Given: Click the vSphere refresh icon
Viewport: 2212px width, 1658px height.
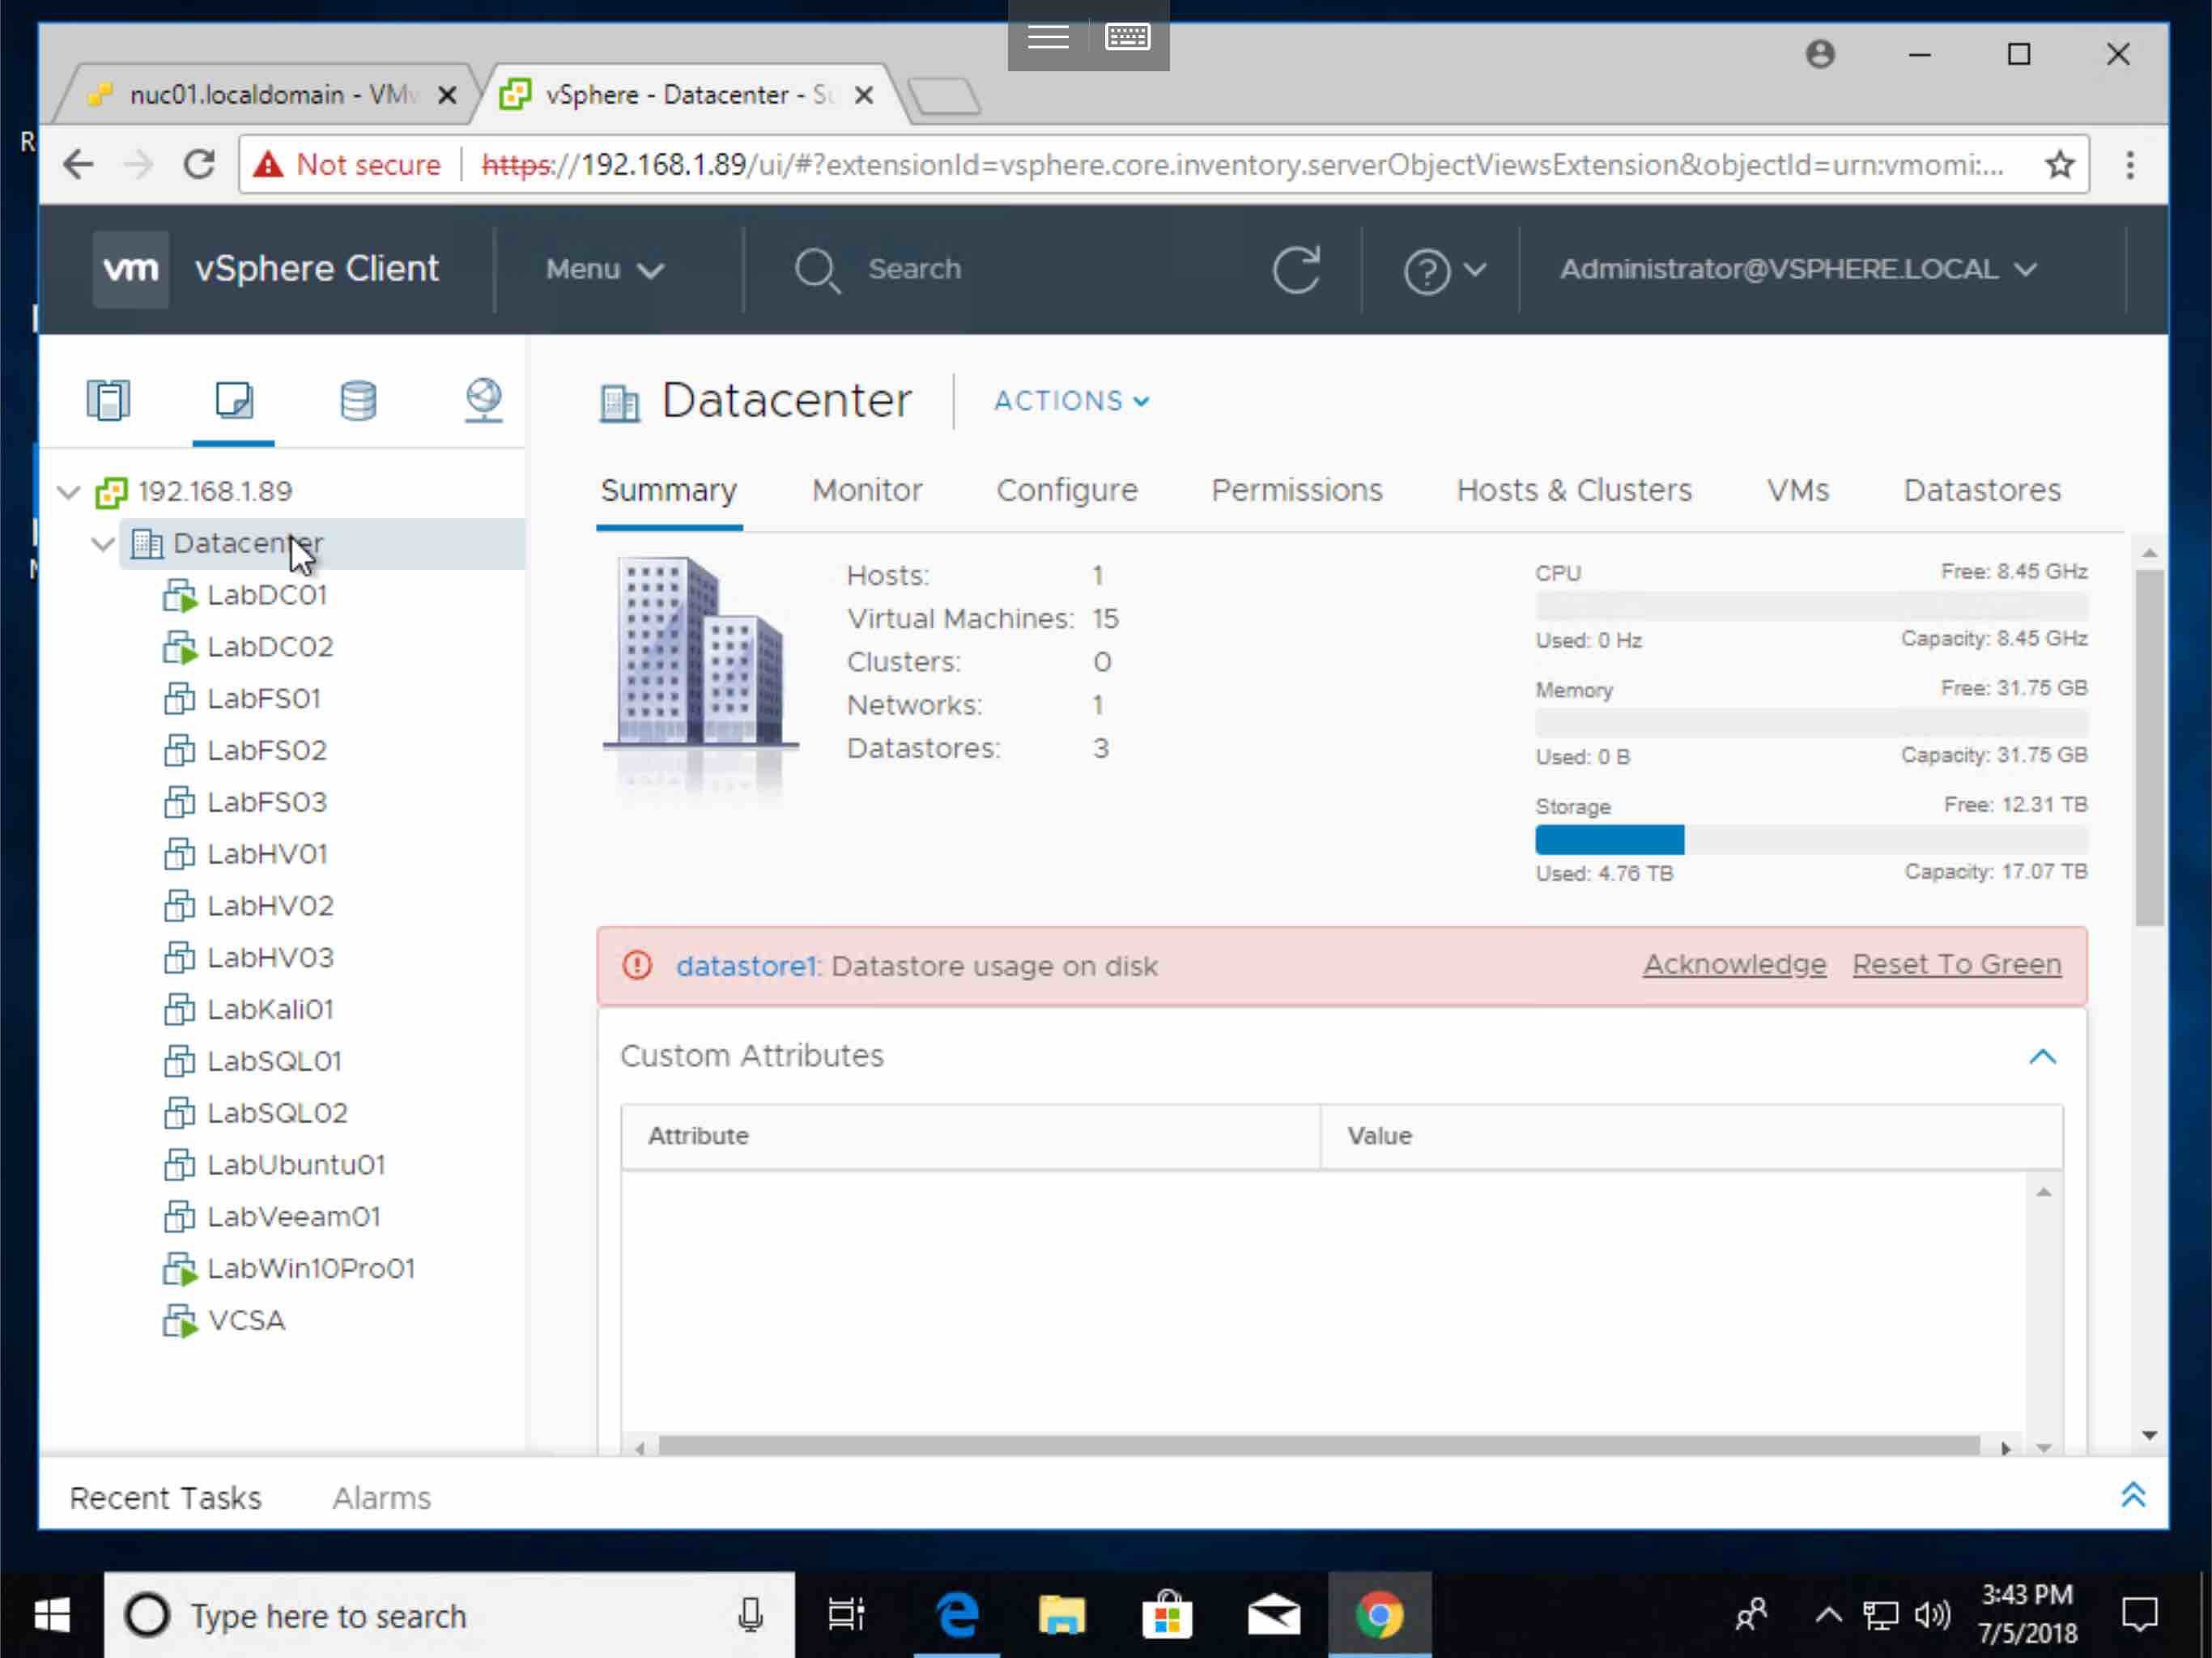Looking at the screenshot, I should tap(1297, 270).
